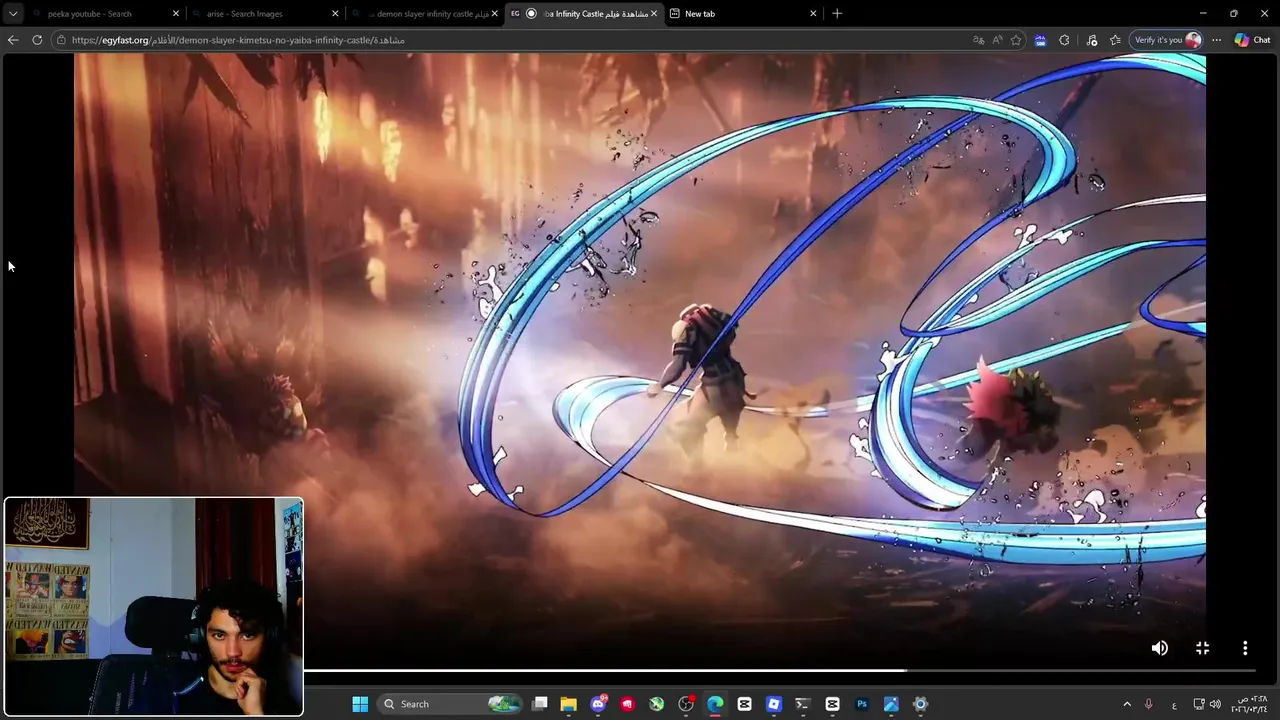Viewport: 1280px width, 720px height.
Task: Open the network tray icon
Action: (1199, 704)
